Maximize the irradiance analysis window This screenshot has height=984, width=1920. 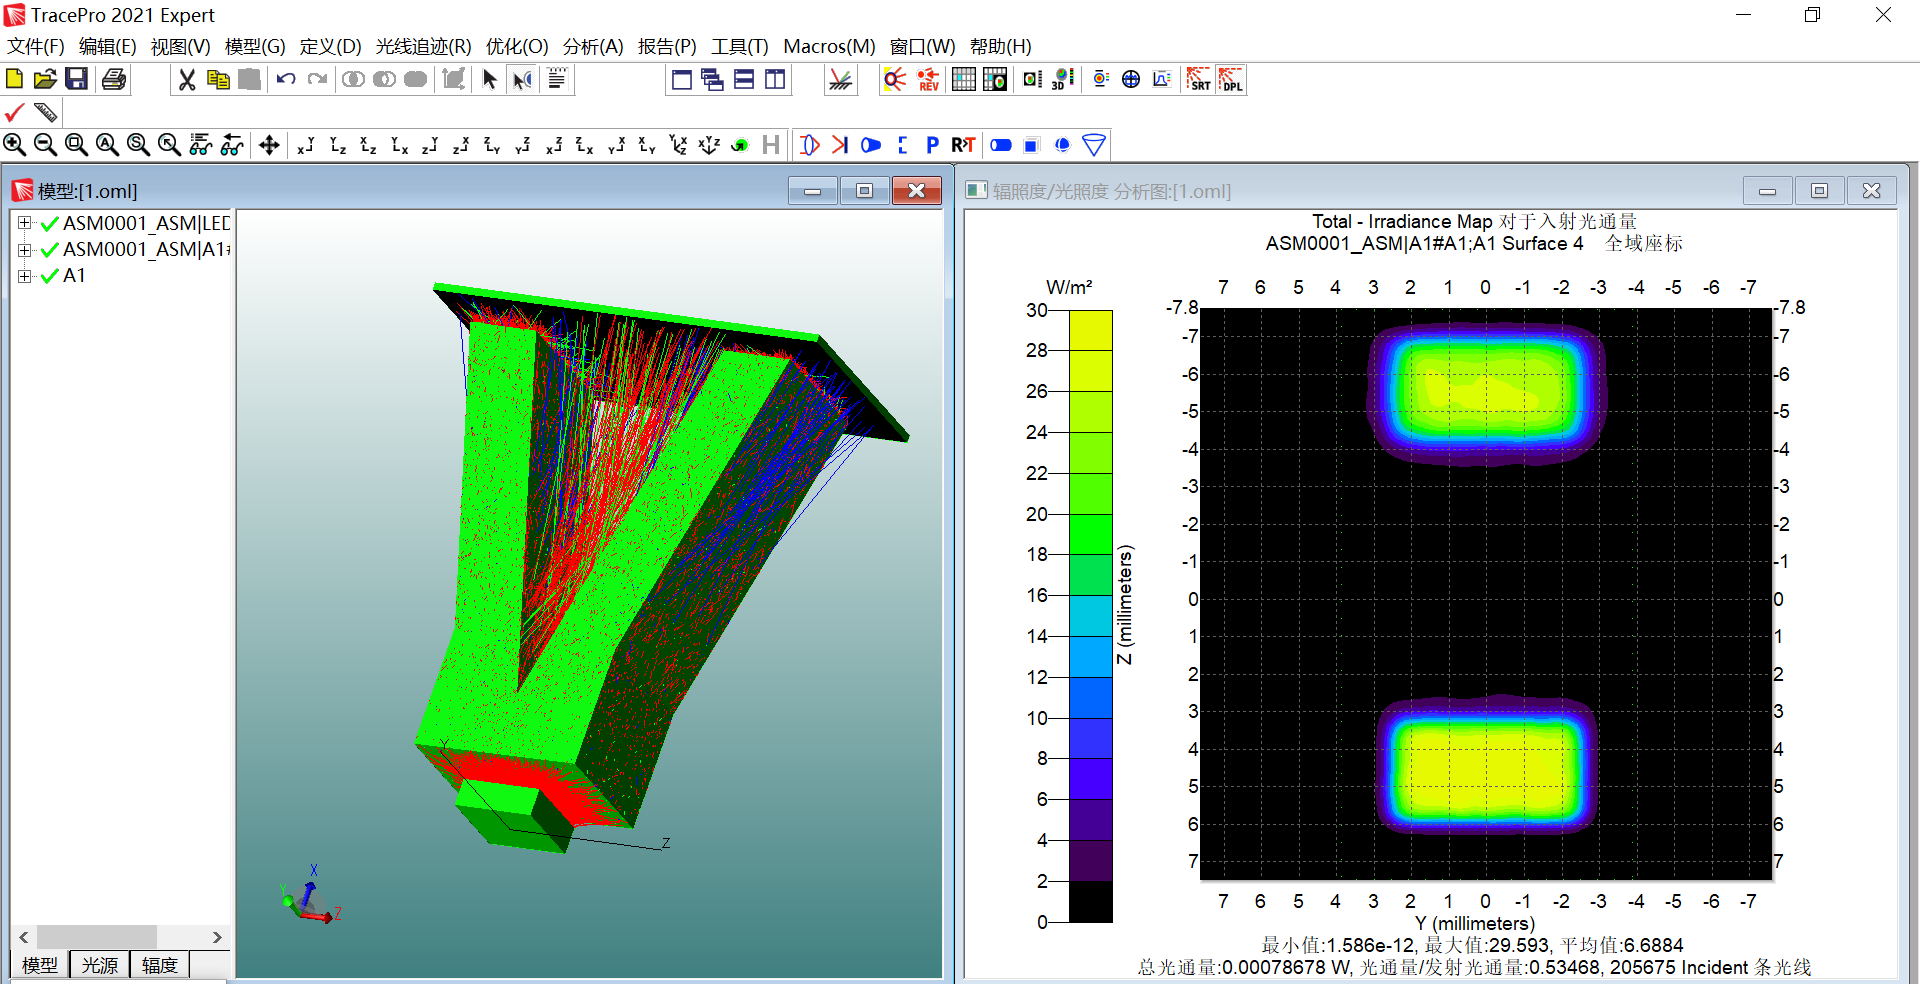[1820, 191]
